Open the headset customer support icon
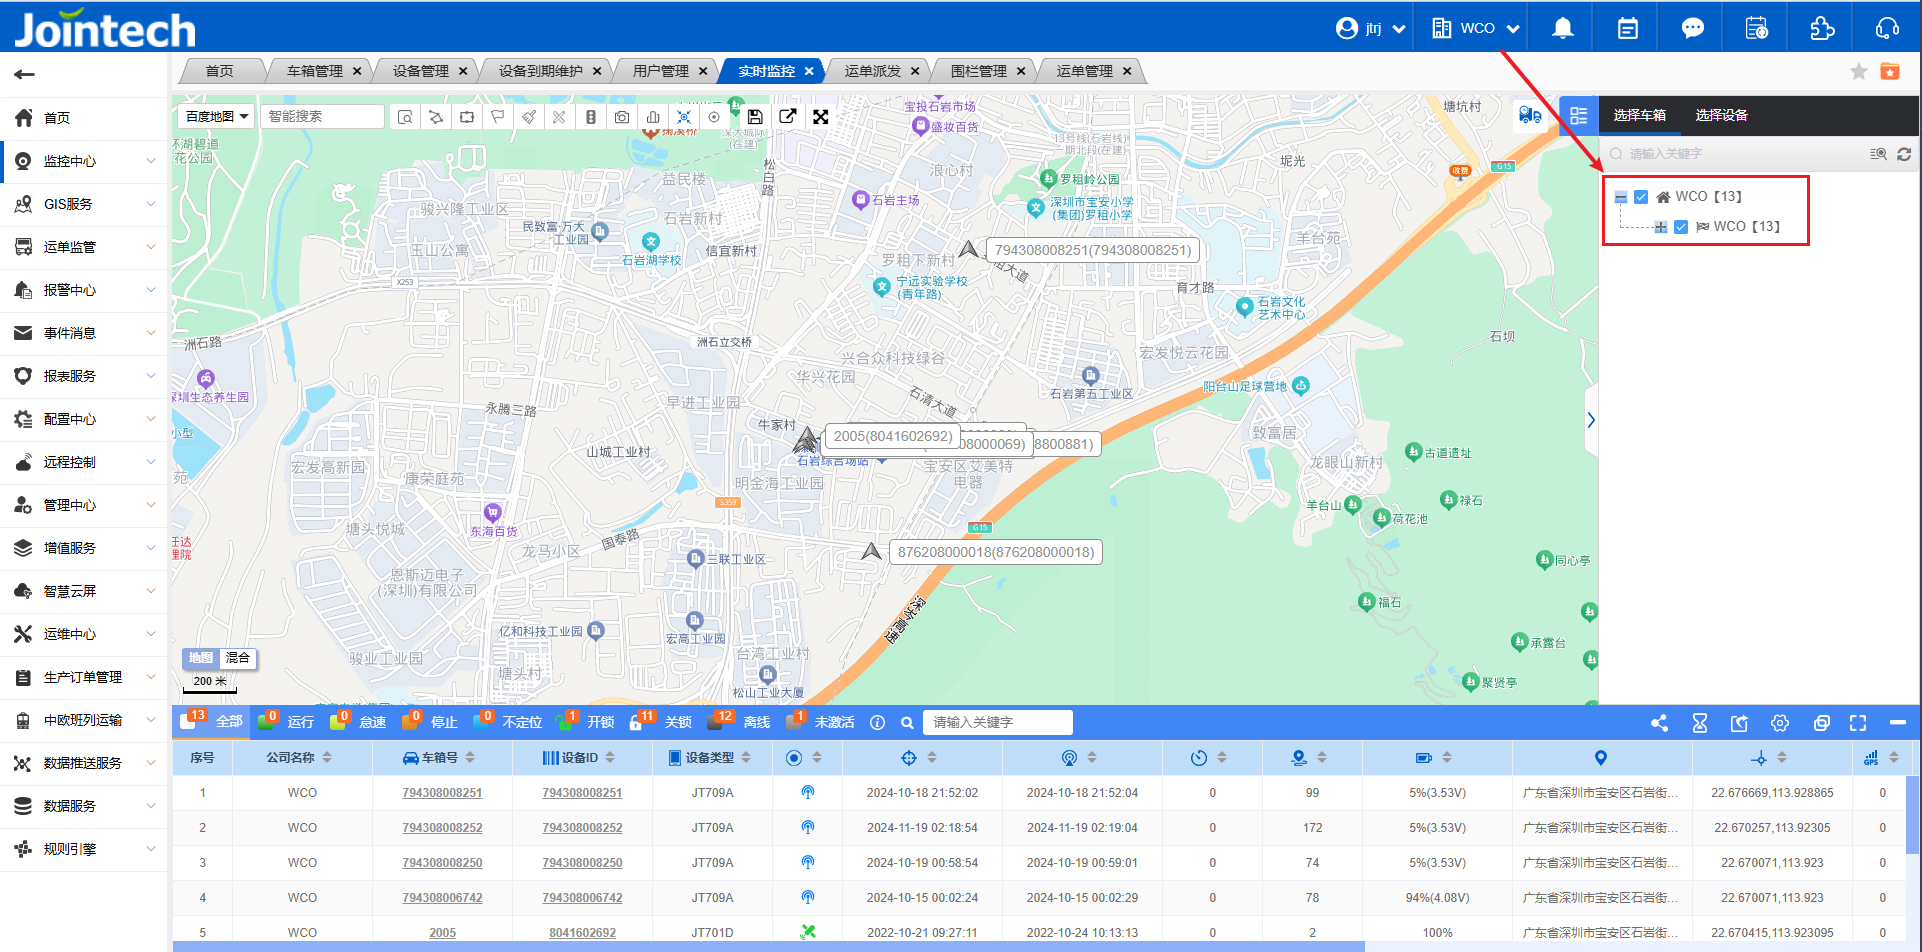 click(1887, 28)
